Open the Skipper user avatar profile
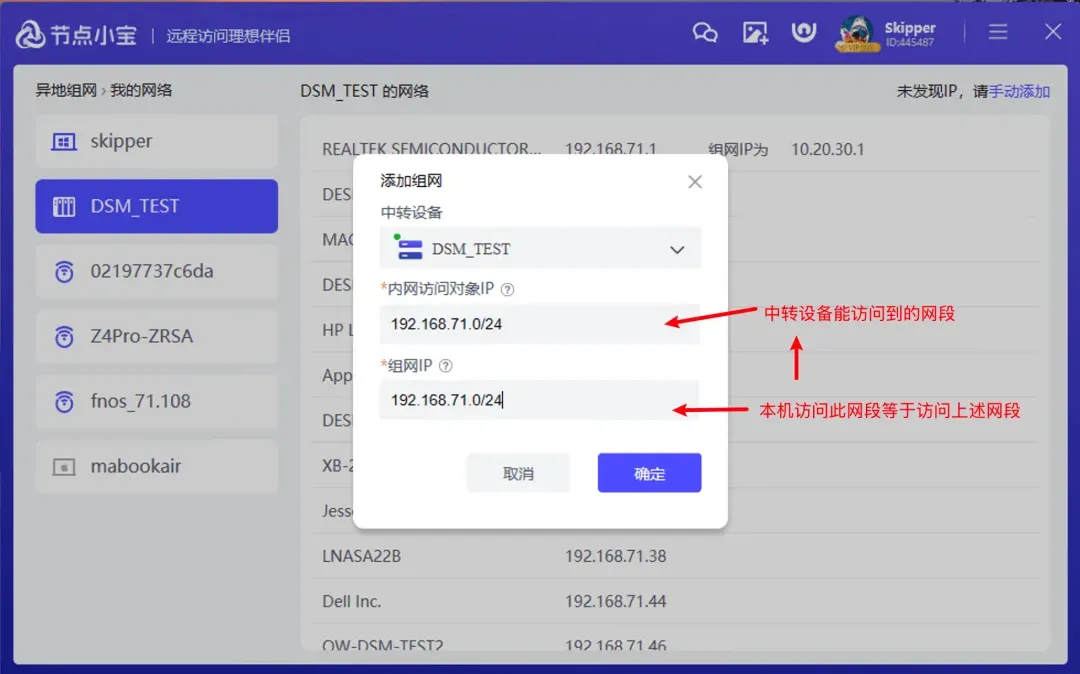 point(856,33)
